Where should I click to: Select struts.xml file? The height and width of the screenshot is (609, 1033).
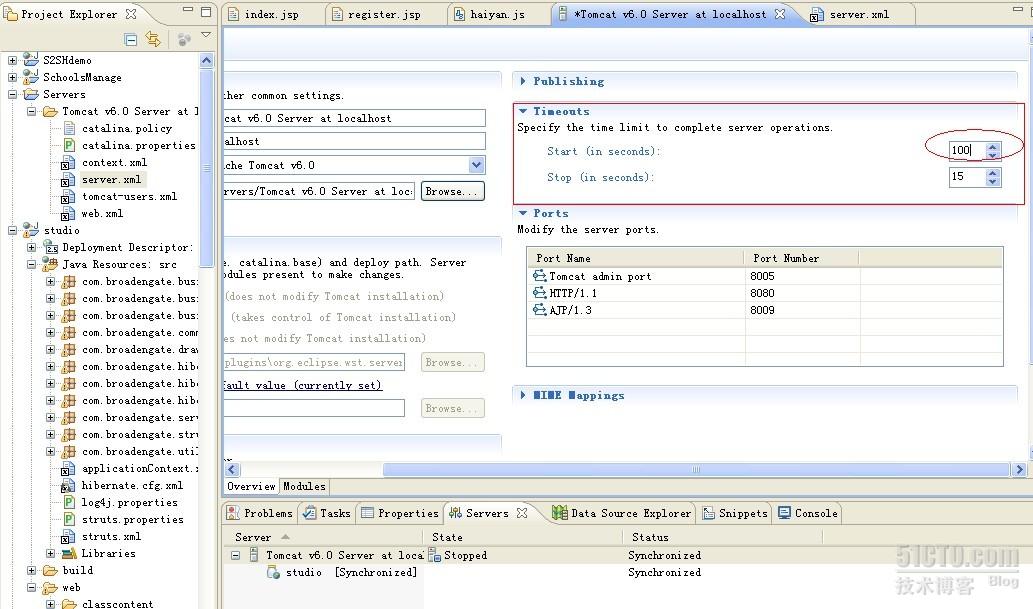111,536
